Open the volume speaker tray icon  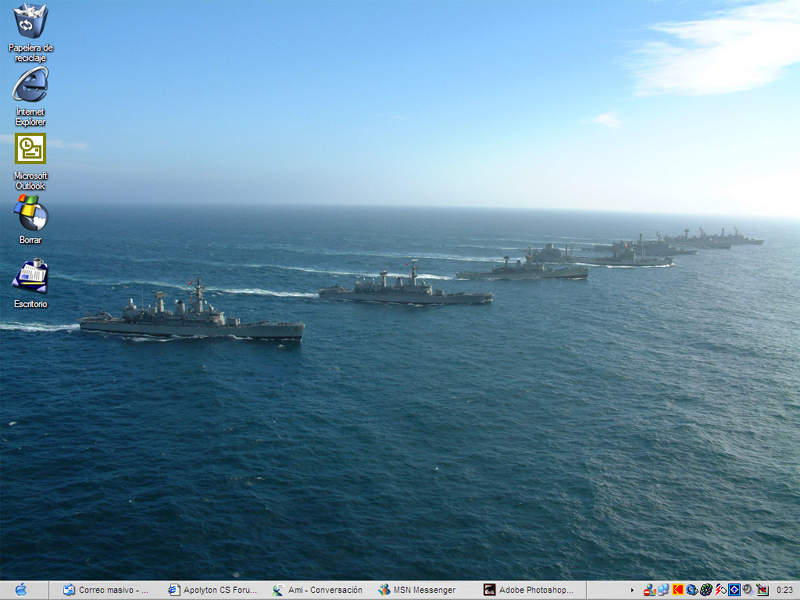point(748,590)
